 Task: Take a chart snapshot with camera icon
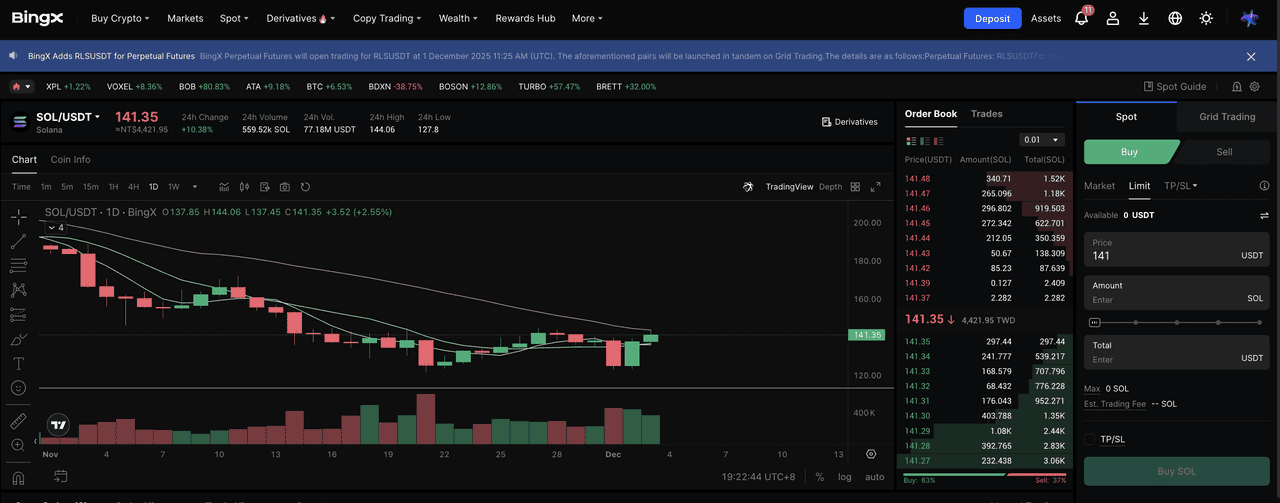pyautogui.click(x=285, y=187)
